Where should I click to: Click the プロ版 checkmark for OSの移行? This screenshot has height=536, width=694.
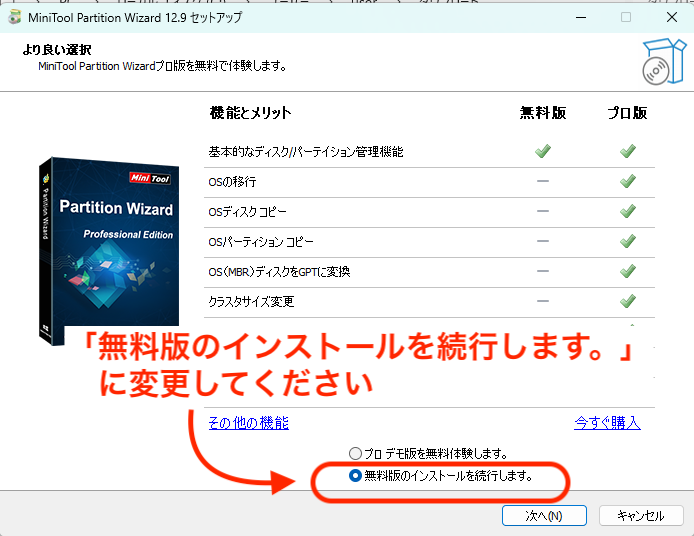[x=628, y=181]
